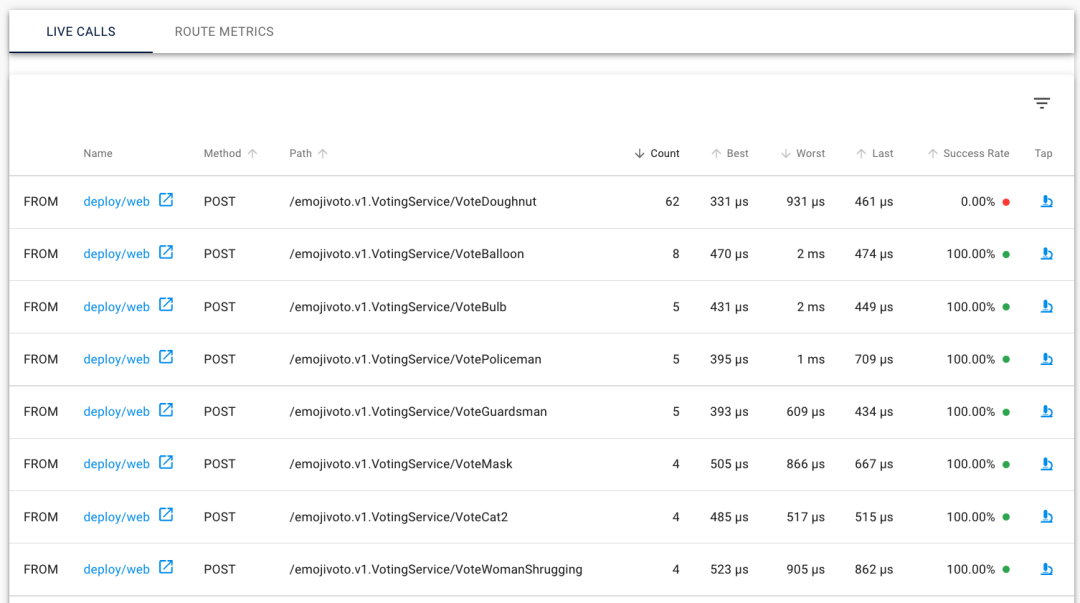Click the red failure status dot
This screenshot has width=1080, height=603.
(1006, 202)
